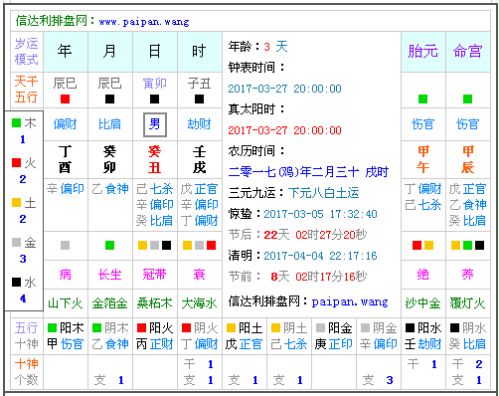Click 子丑 in the 天干五行 row
This screenshot has height=396, width=500.
point(199,83)
